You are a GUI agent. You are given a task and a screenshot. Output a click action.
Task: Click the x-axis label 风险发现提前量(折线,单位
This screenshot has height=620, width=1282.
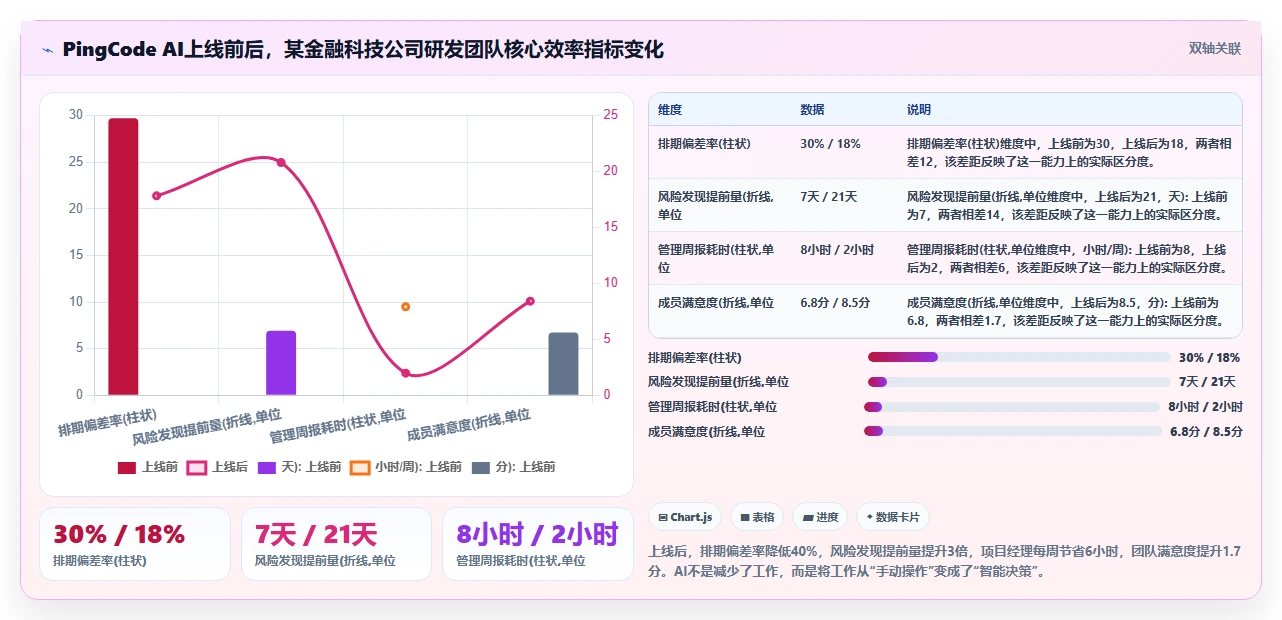tap(207, 427)
